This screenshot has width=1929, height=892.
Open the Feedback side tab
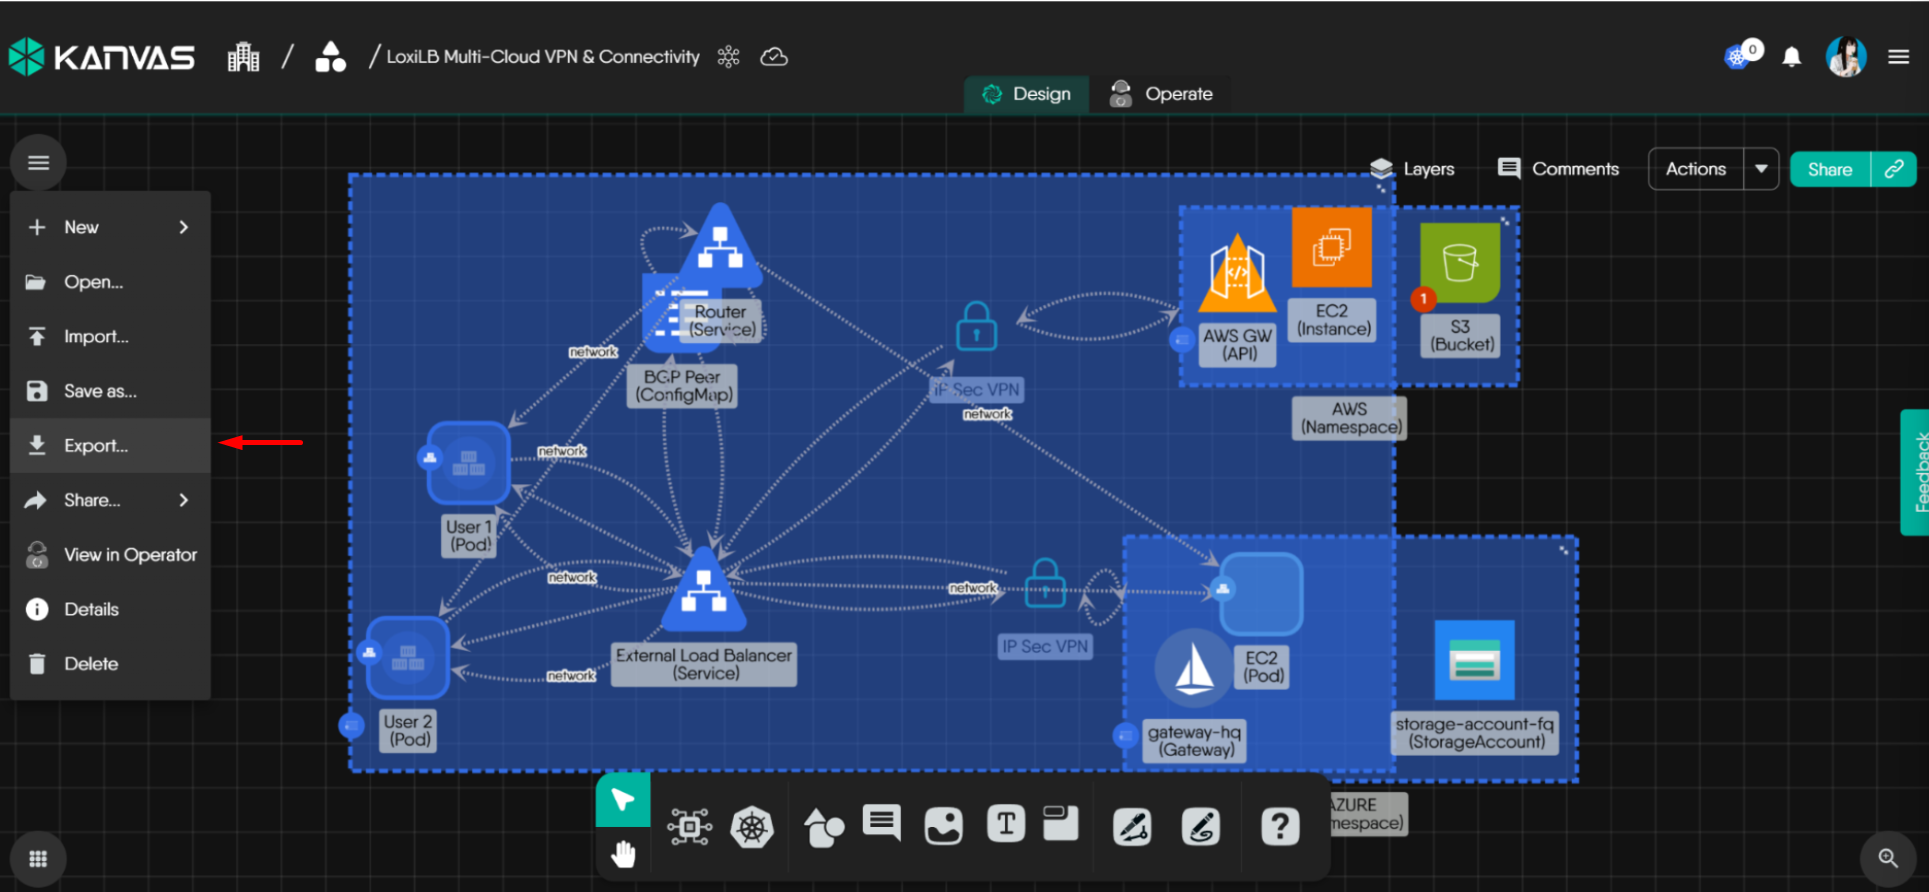coord(1916,472)
